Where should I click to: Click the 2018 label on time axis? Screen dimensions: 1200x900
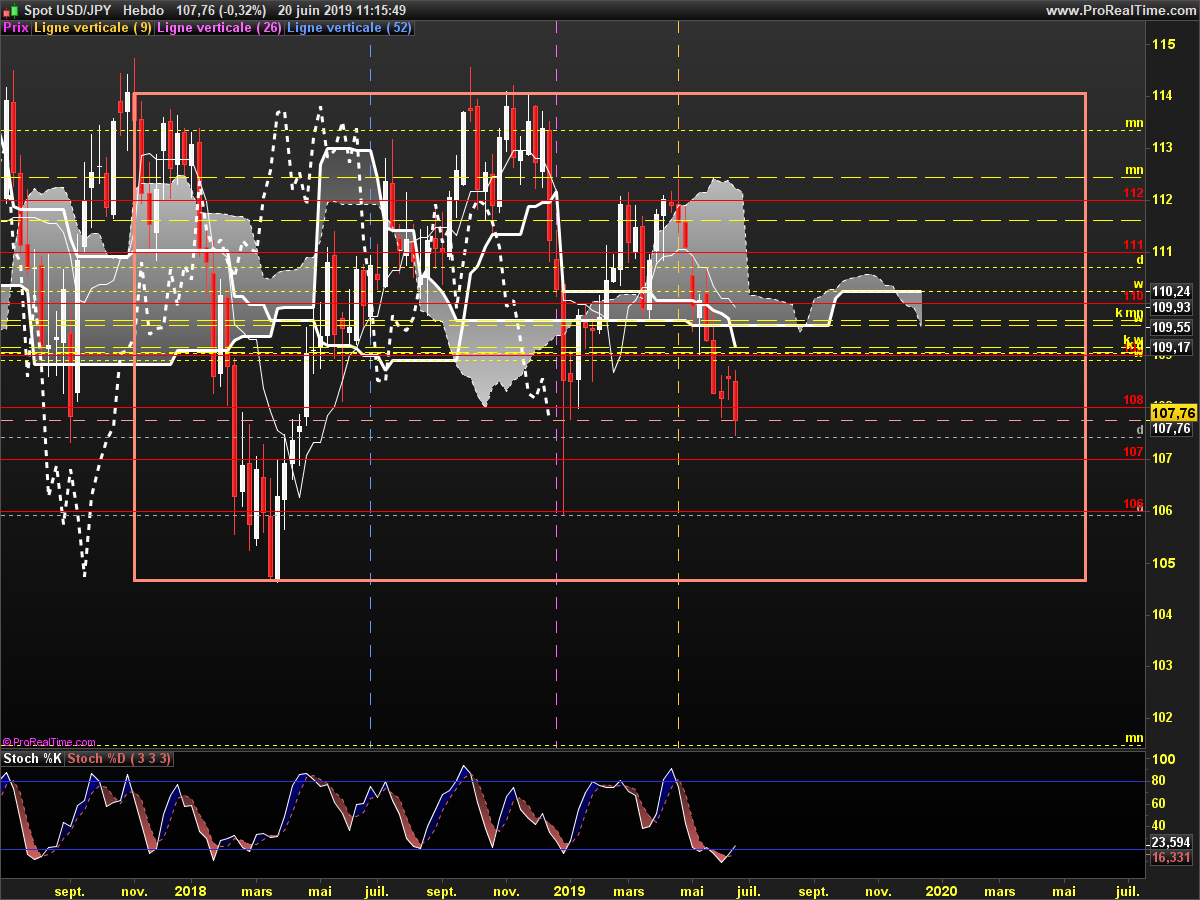point(190,890)
